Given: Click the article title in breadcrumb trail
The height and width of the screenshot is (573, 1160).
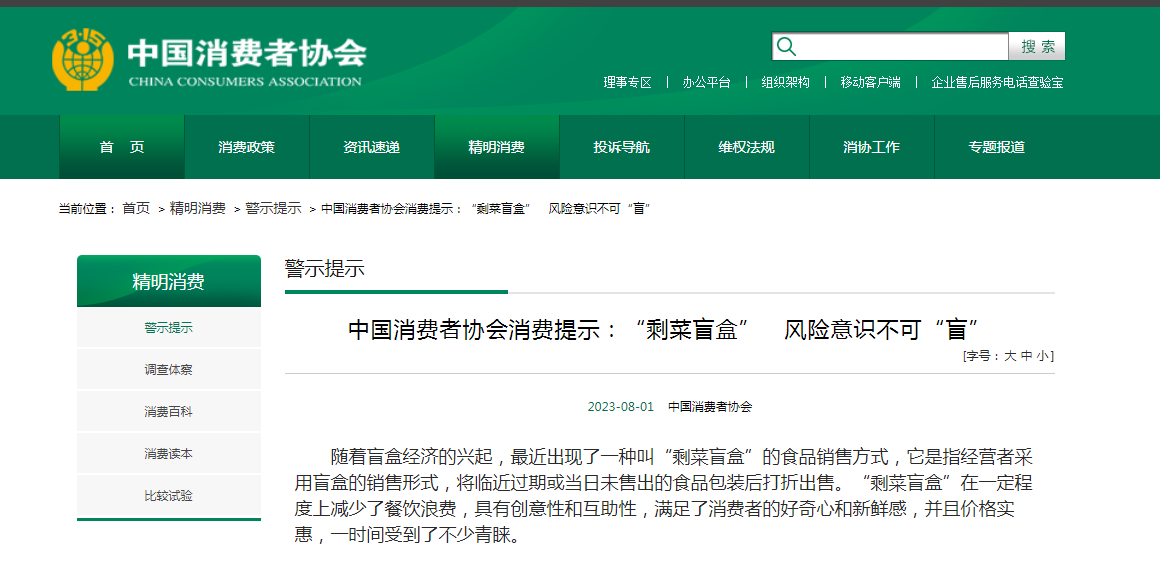Looking at the screenshot, I should 485,208.
